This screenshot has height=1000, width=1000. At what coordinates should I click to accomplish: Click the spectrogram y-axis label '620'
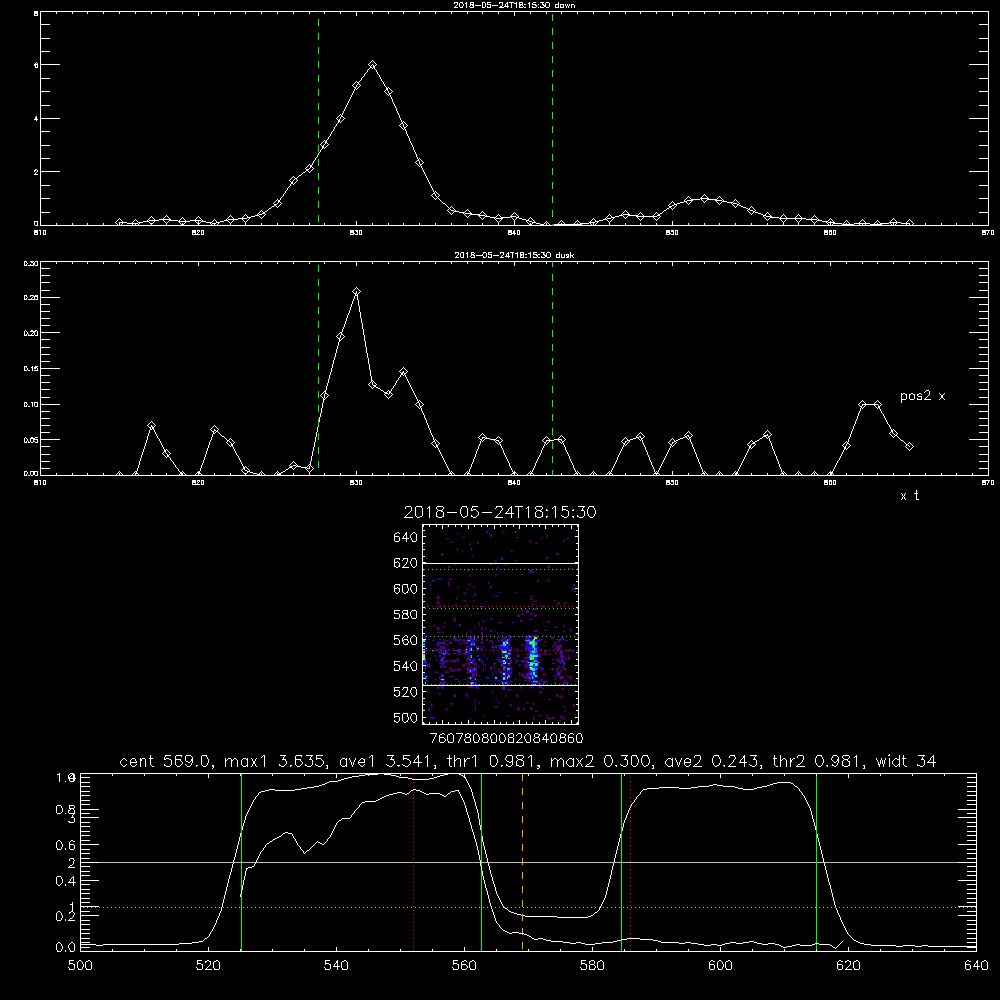click(x=406, y=563)
